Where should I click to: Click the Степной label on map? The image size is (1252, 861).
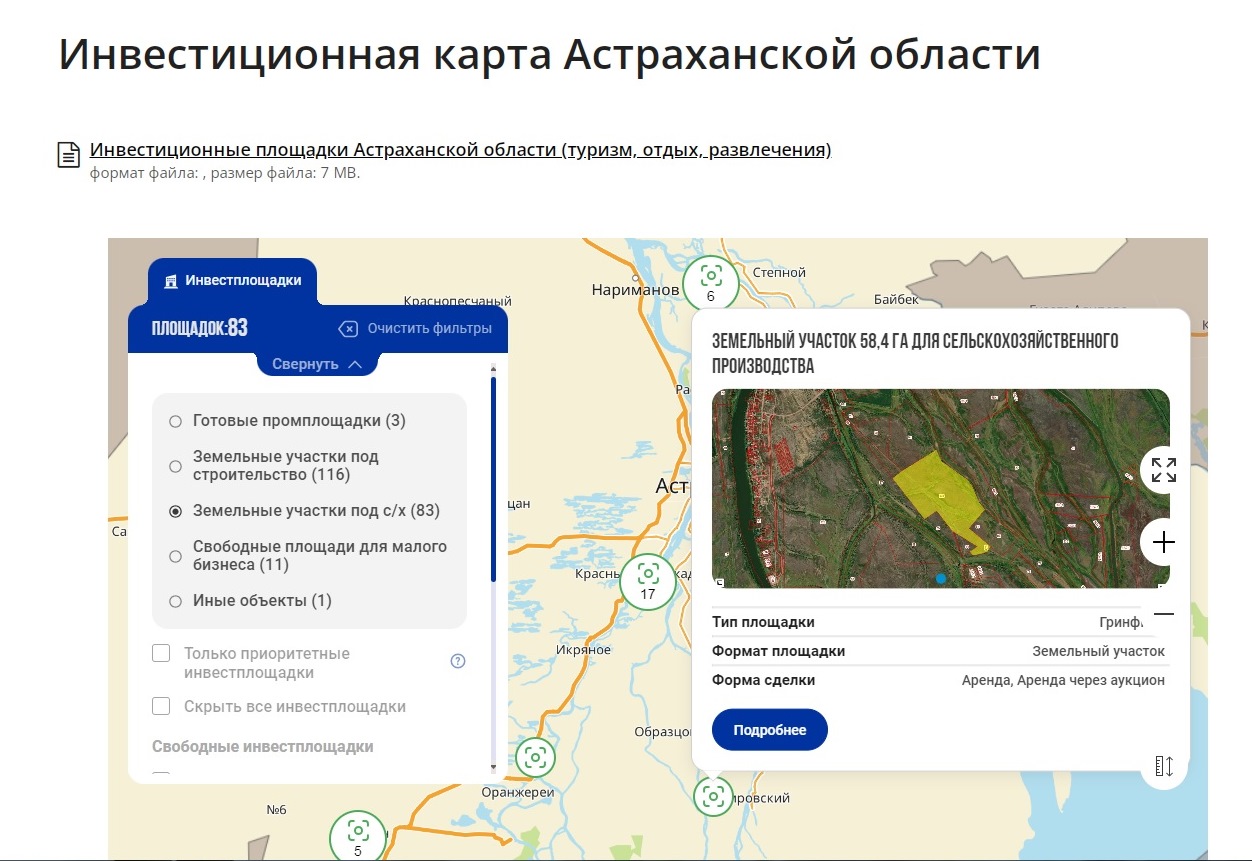[779, 272]
